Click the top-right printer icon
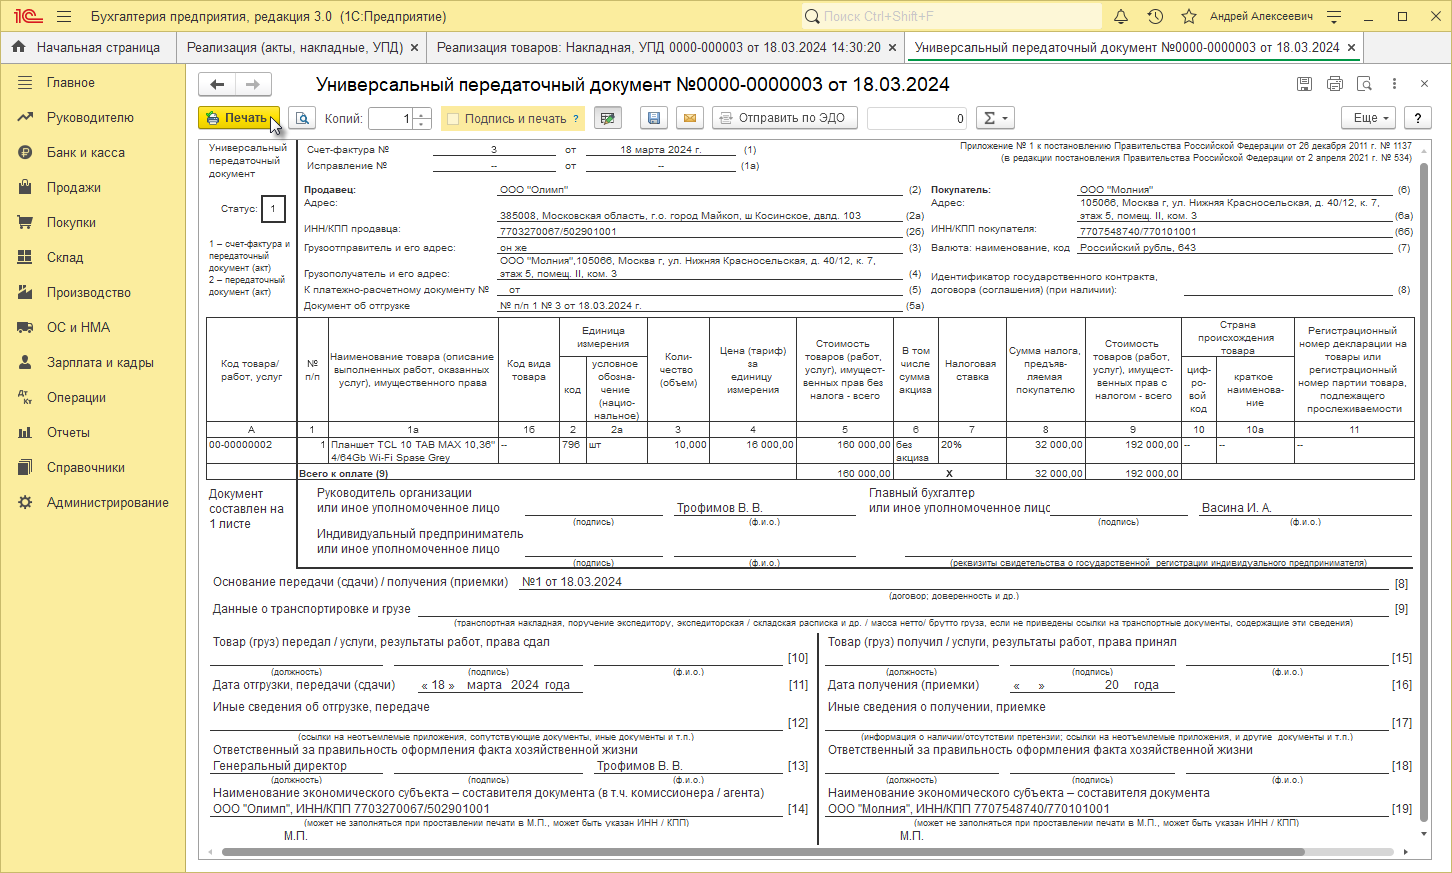 click(x=1334, y=84)
